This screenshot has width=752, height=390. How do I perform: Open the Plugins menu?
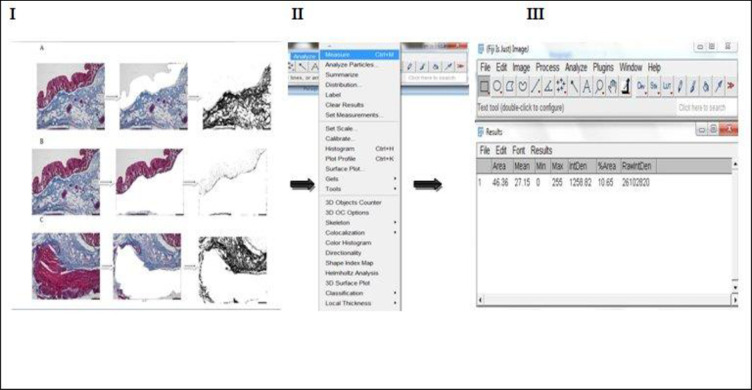coord(603,68)
